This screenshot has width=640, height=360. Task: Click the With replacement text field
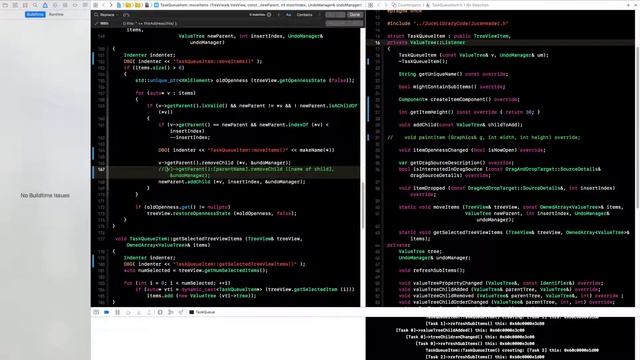222,23
